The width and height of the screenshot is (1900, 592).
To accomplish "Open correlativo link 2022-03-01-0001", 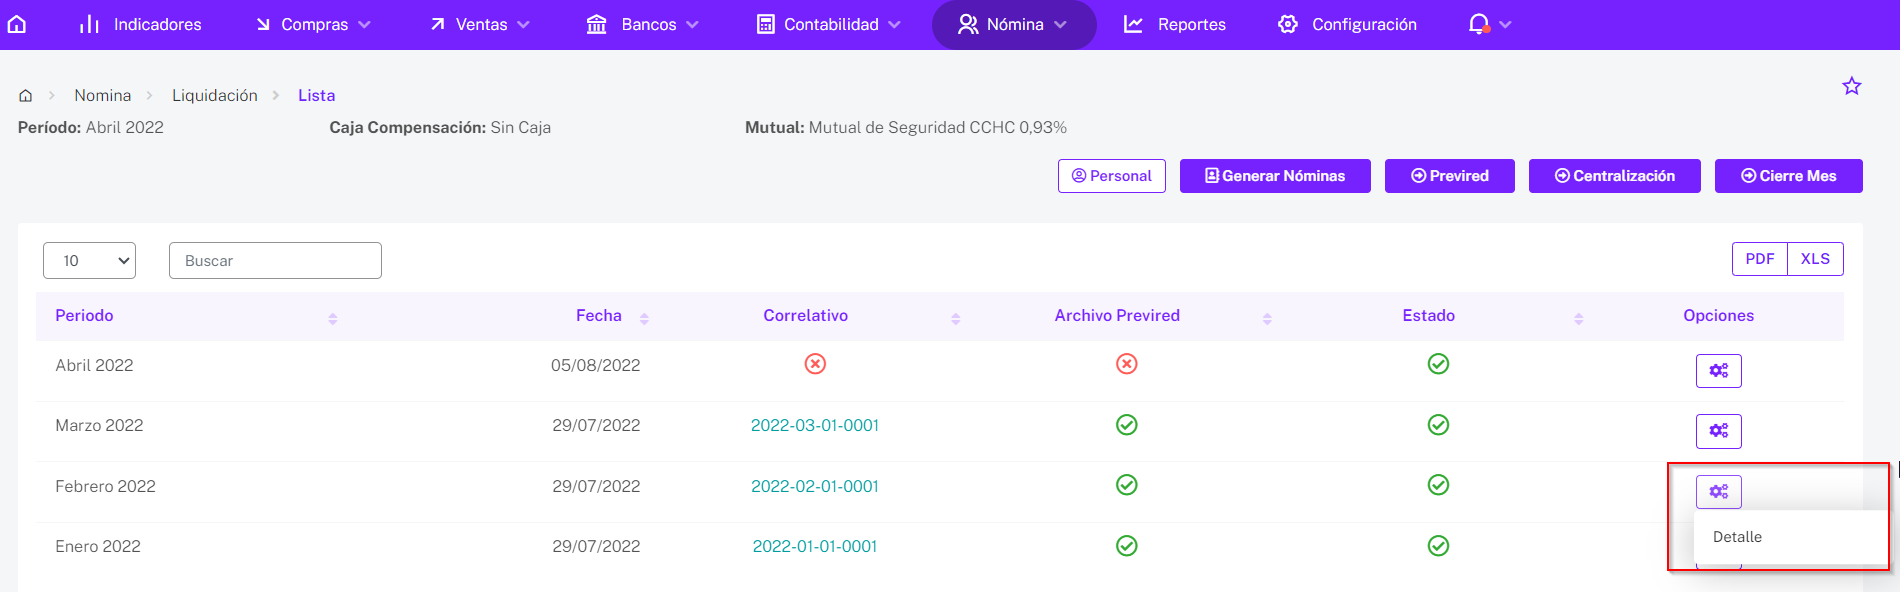I will coord(815,425).
